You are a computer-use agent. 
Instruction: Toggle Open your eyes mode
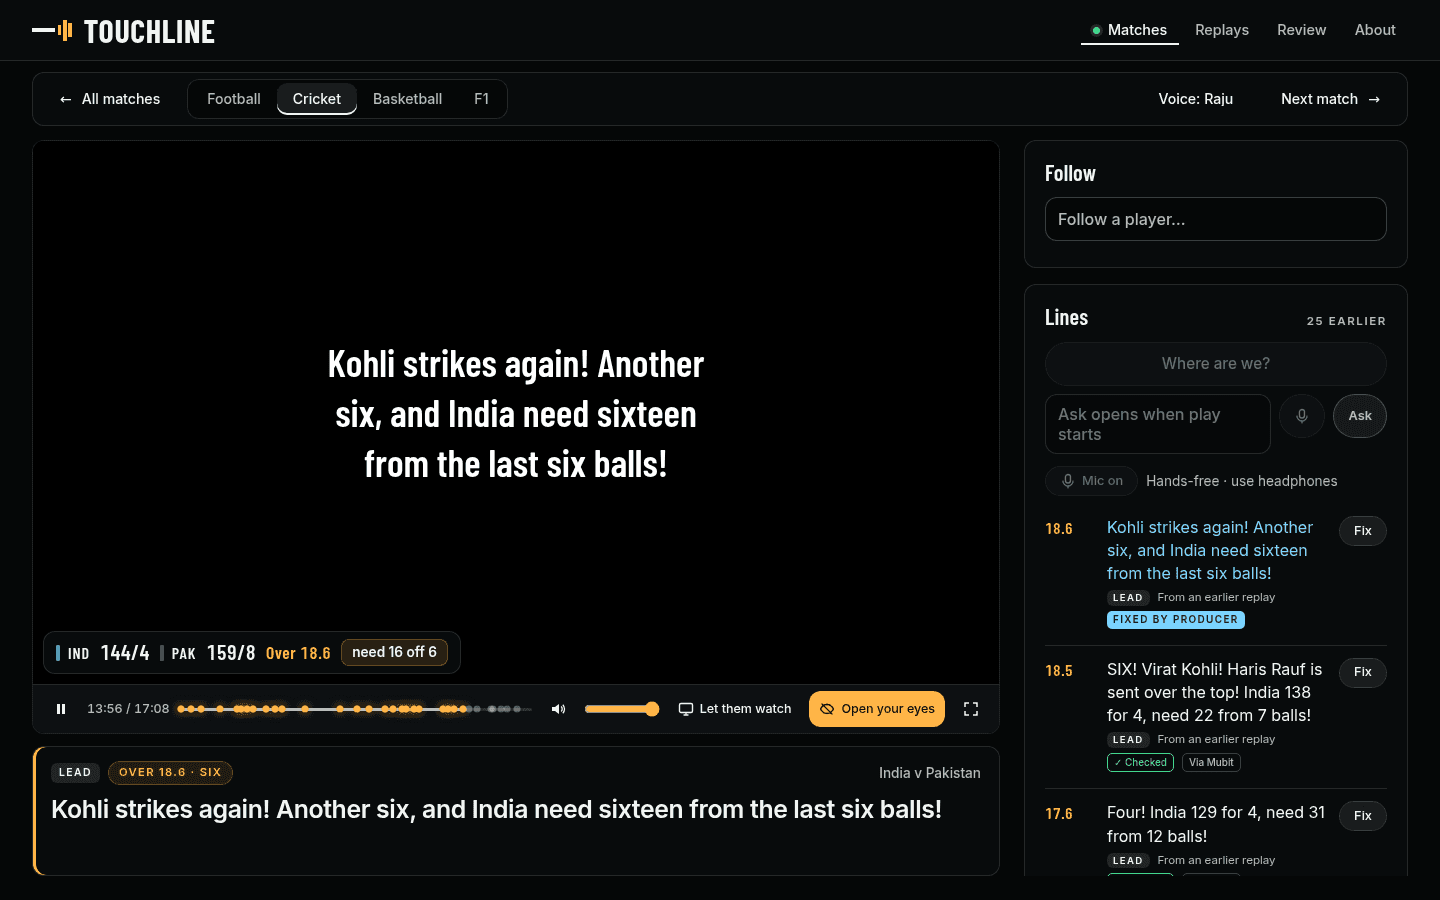coord(877,709)
